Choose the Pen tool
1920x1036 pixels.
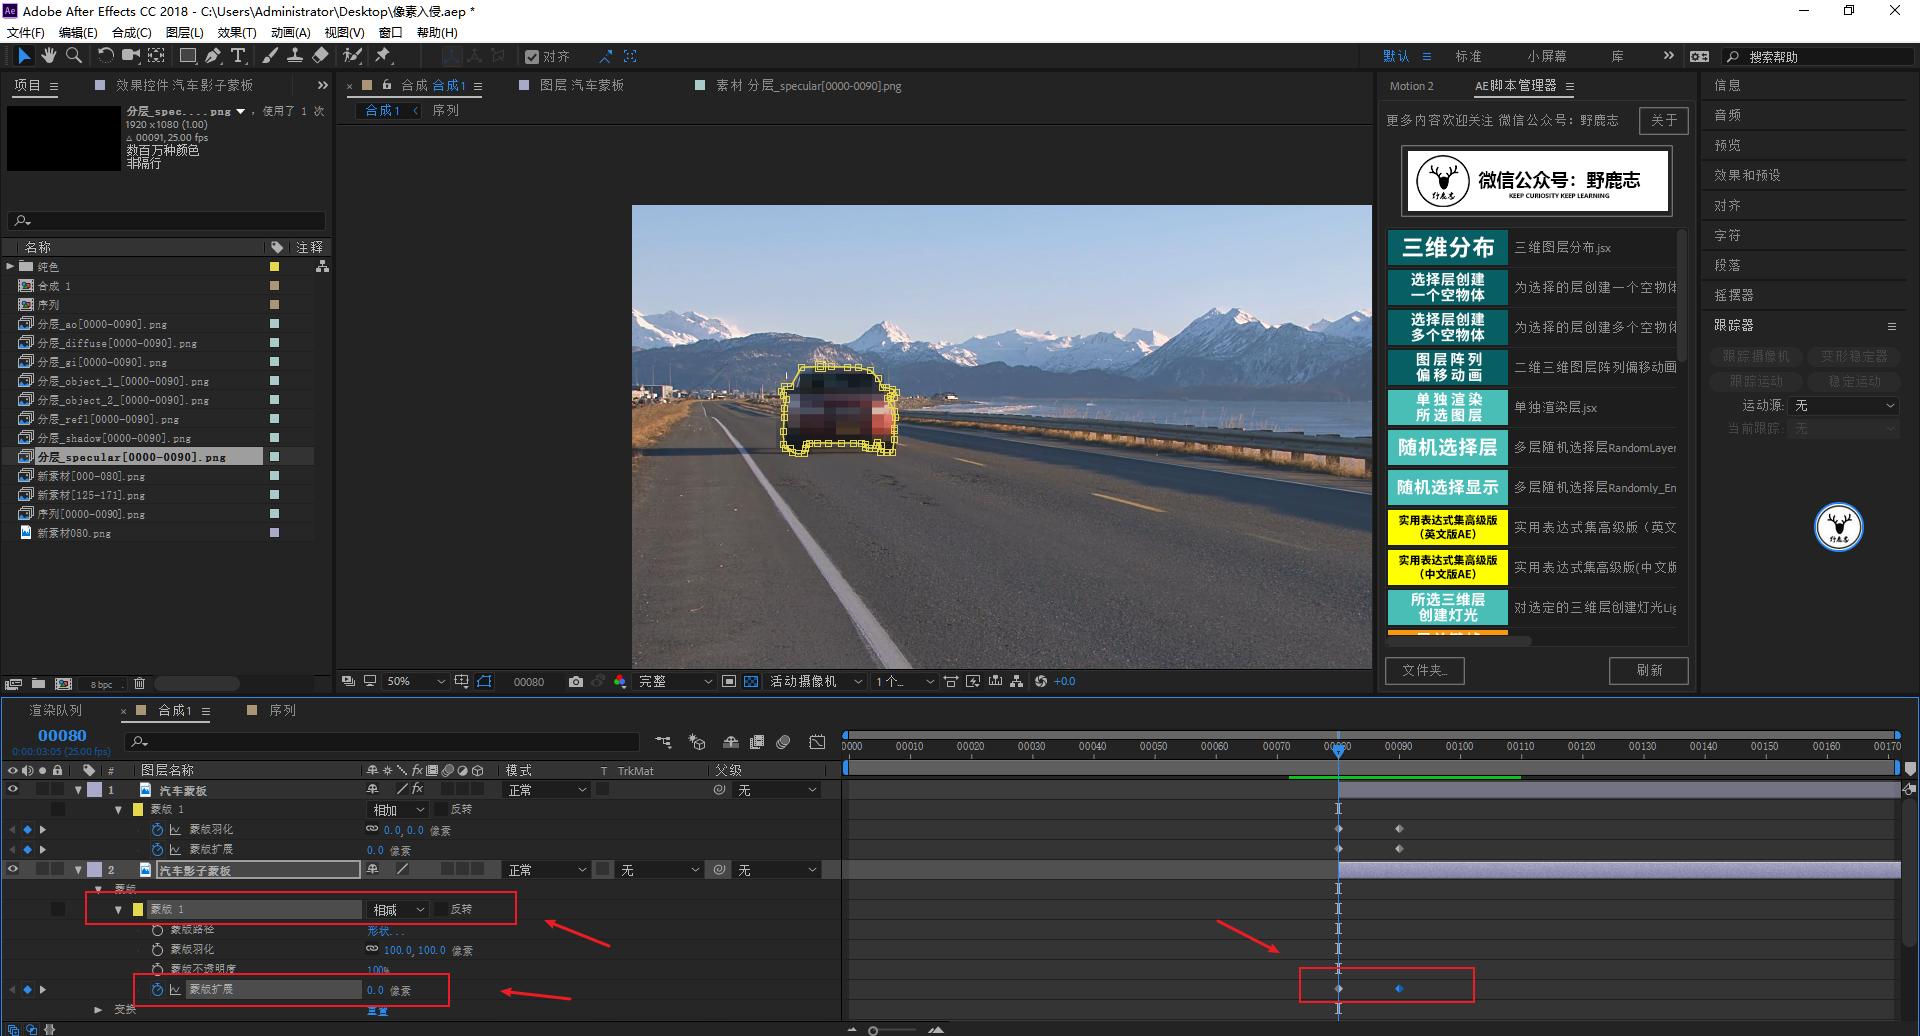pyautogui.click(x=213, y=56)
